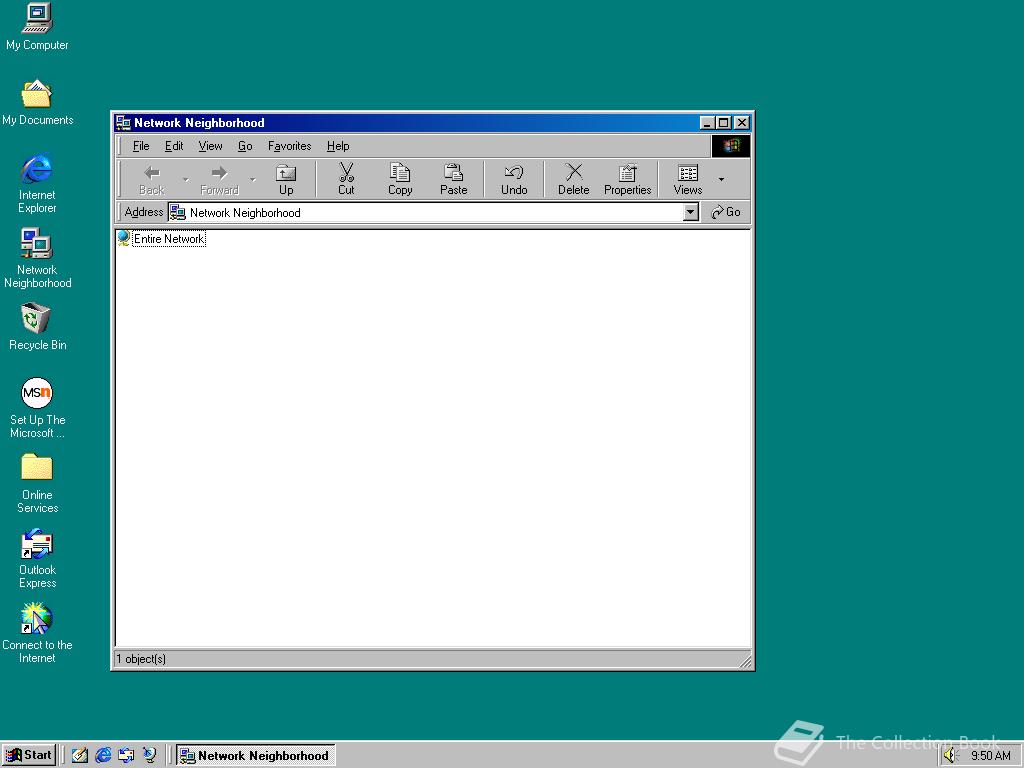Open the Views dropdown arrow
Image resolution: width=1024 pixels, height=768 pixels.
(721, 180)
